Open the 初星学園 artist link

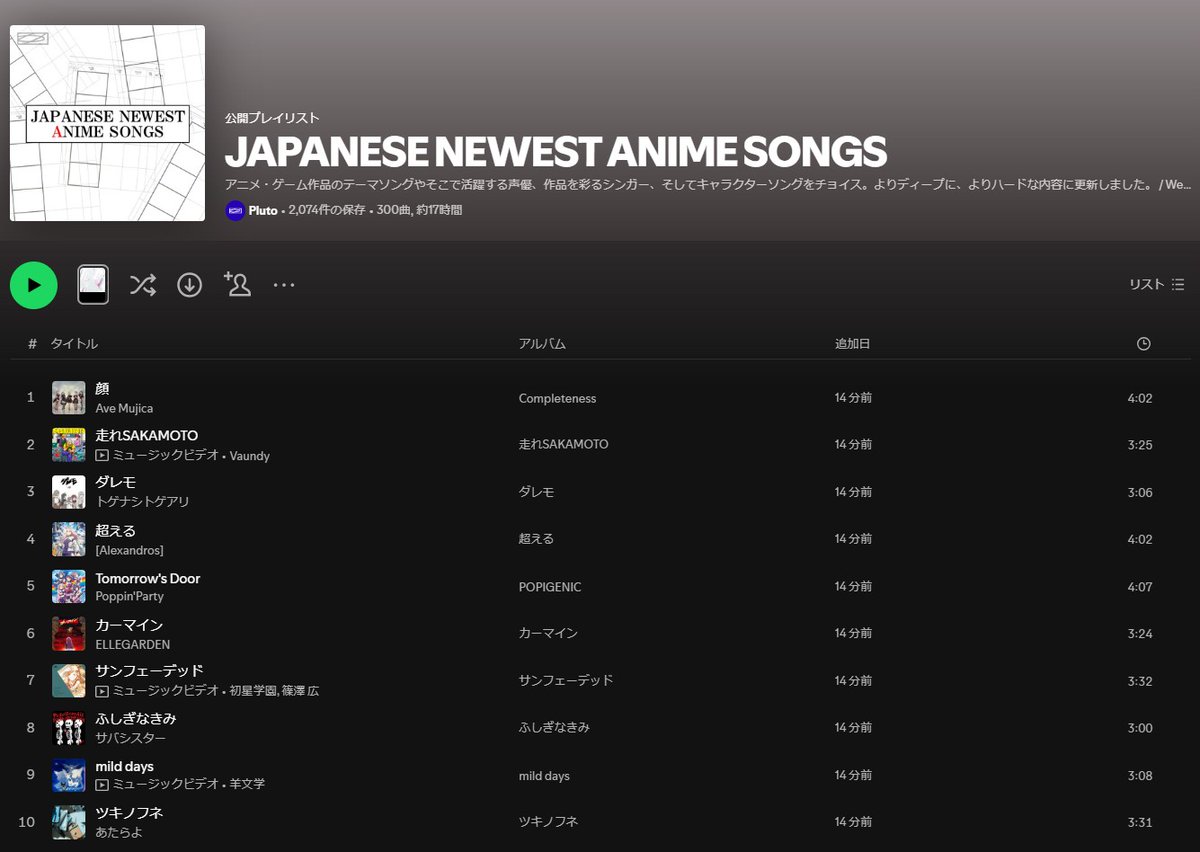pos(253,691)
